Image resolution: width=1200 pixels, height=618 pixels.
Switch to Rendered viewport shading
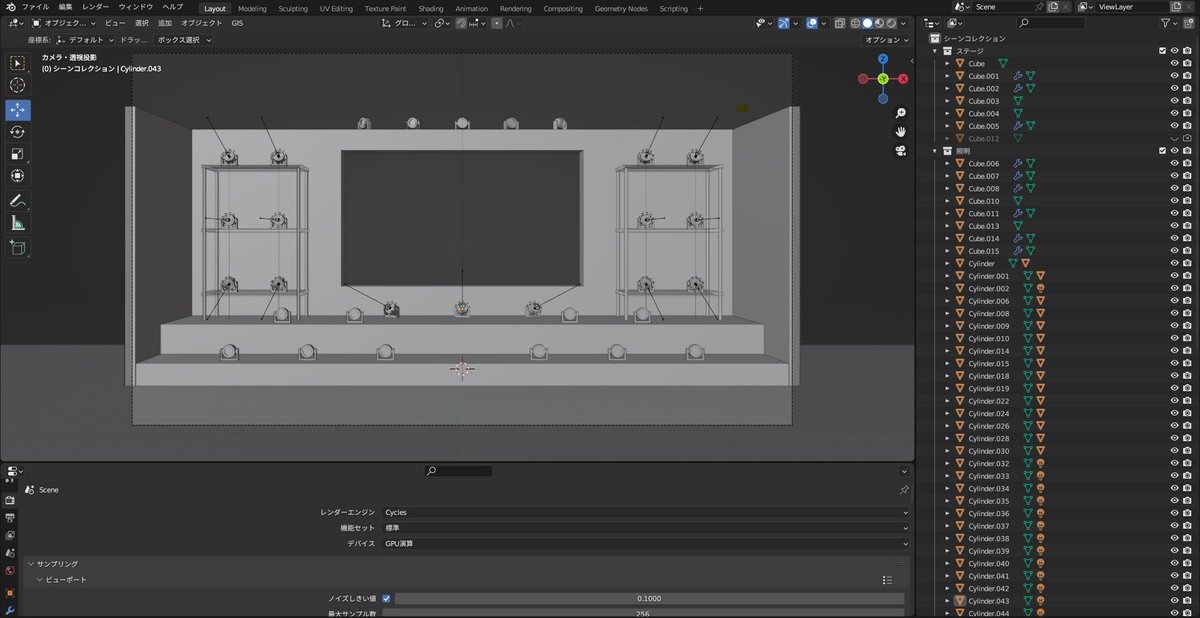[x=893, y=23]
